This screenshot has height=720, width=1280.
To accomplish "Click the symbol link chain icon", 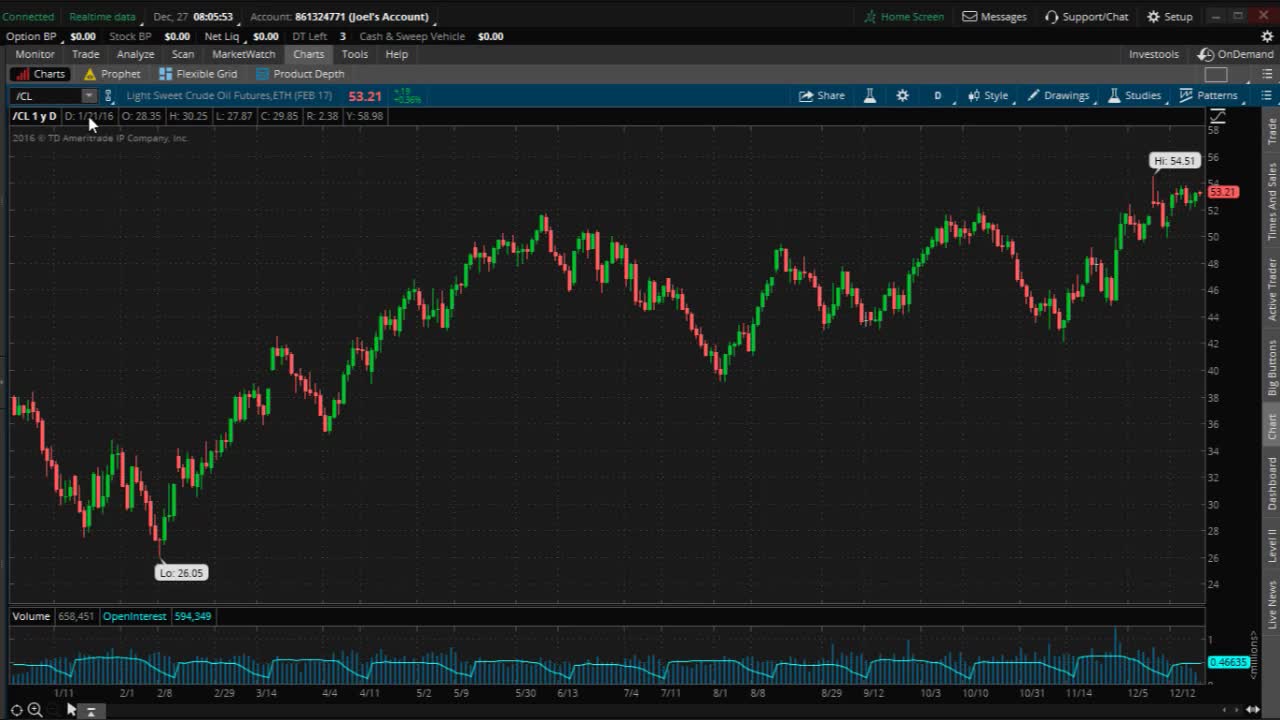I will coord(108,96).
